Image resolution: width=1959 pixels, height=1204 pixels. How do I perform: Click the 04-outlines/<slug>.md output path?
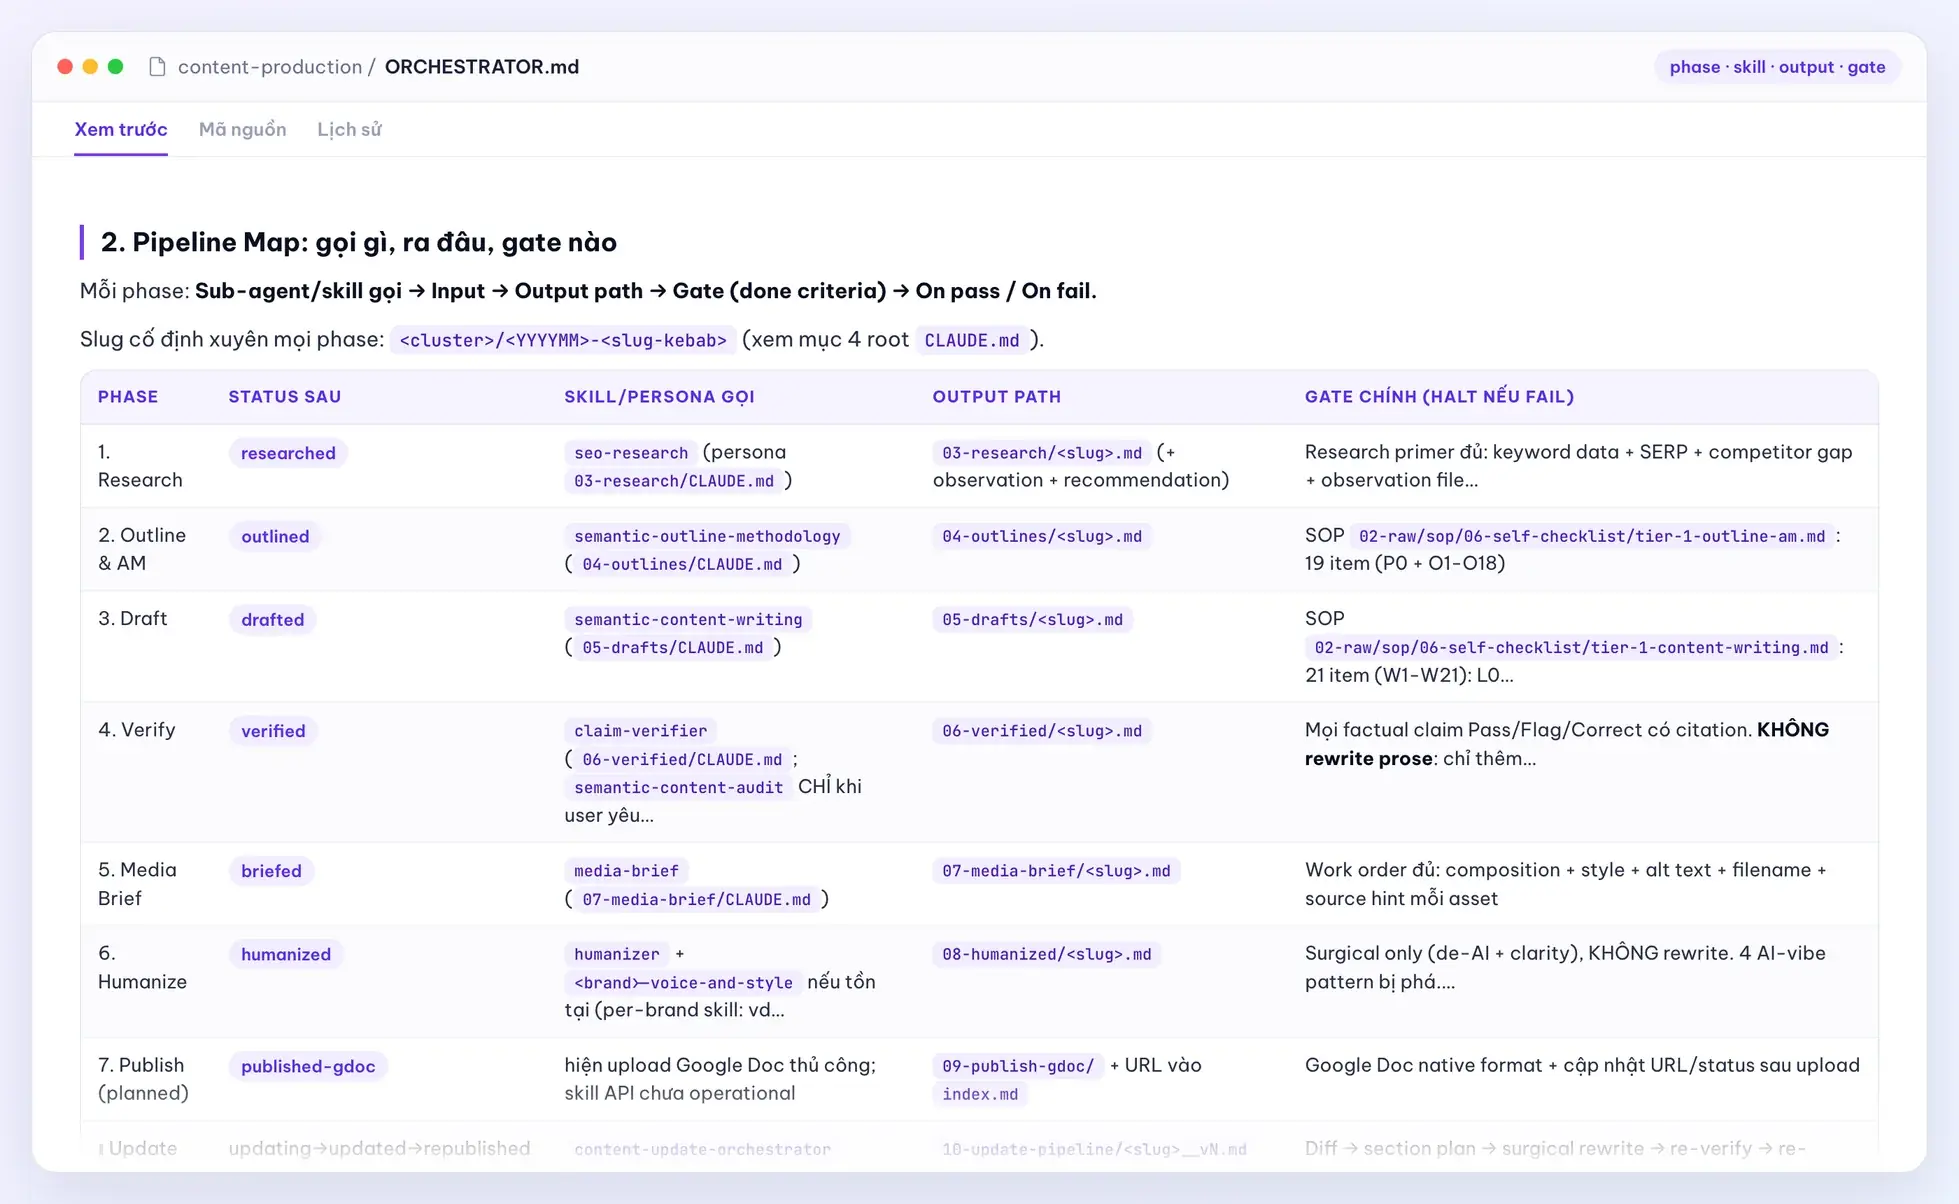click(1042, 536)
